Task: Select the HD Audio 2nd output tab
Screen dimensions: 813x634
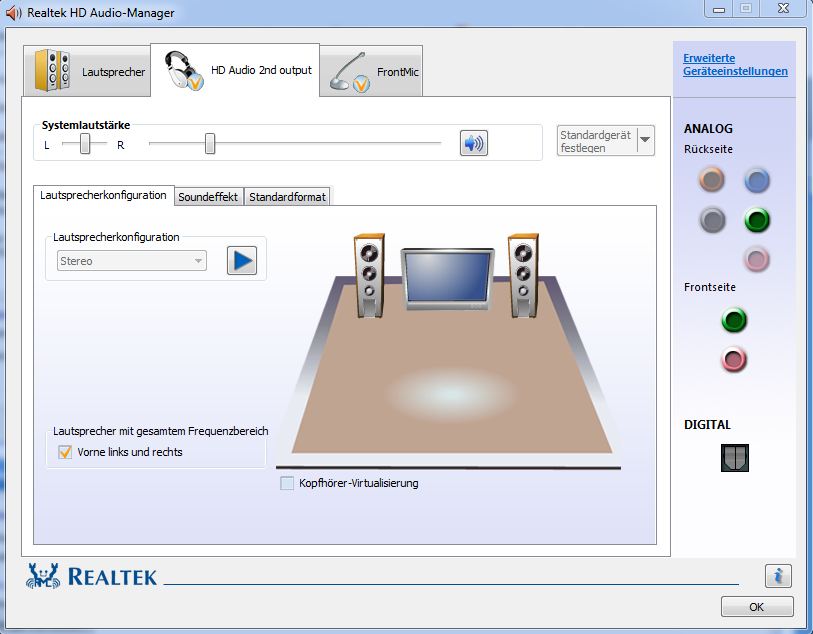Action: click(235, 70)
